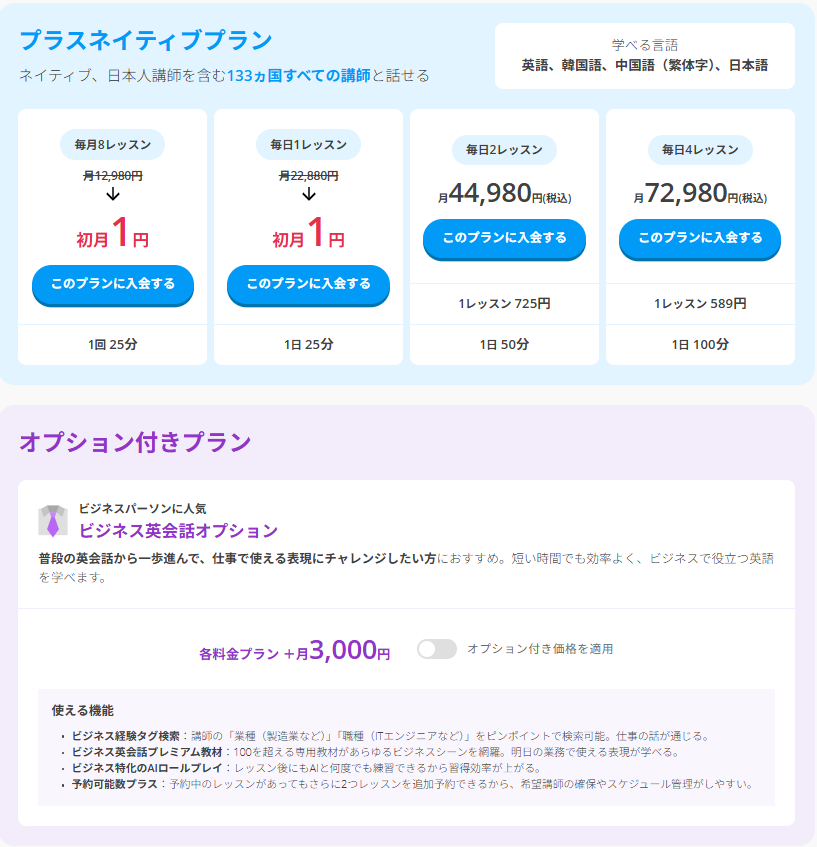The height and width of the screenshot is (847, 817).
Task: Select the 毎月8レッスン plan label pill
Action: point(113,145)
